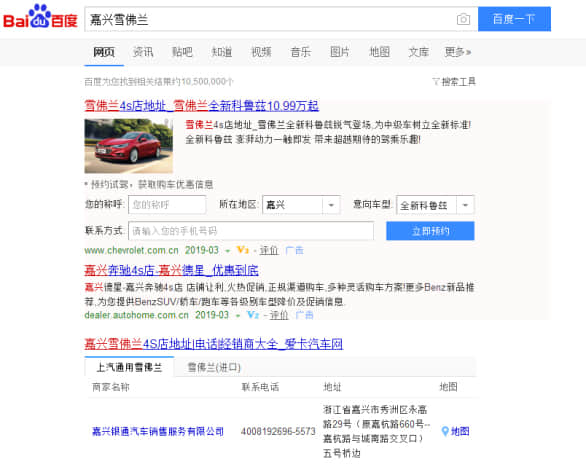Open the camera image search icon
Viewport: 586px width, 464px height.
pos(463,19)
